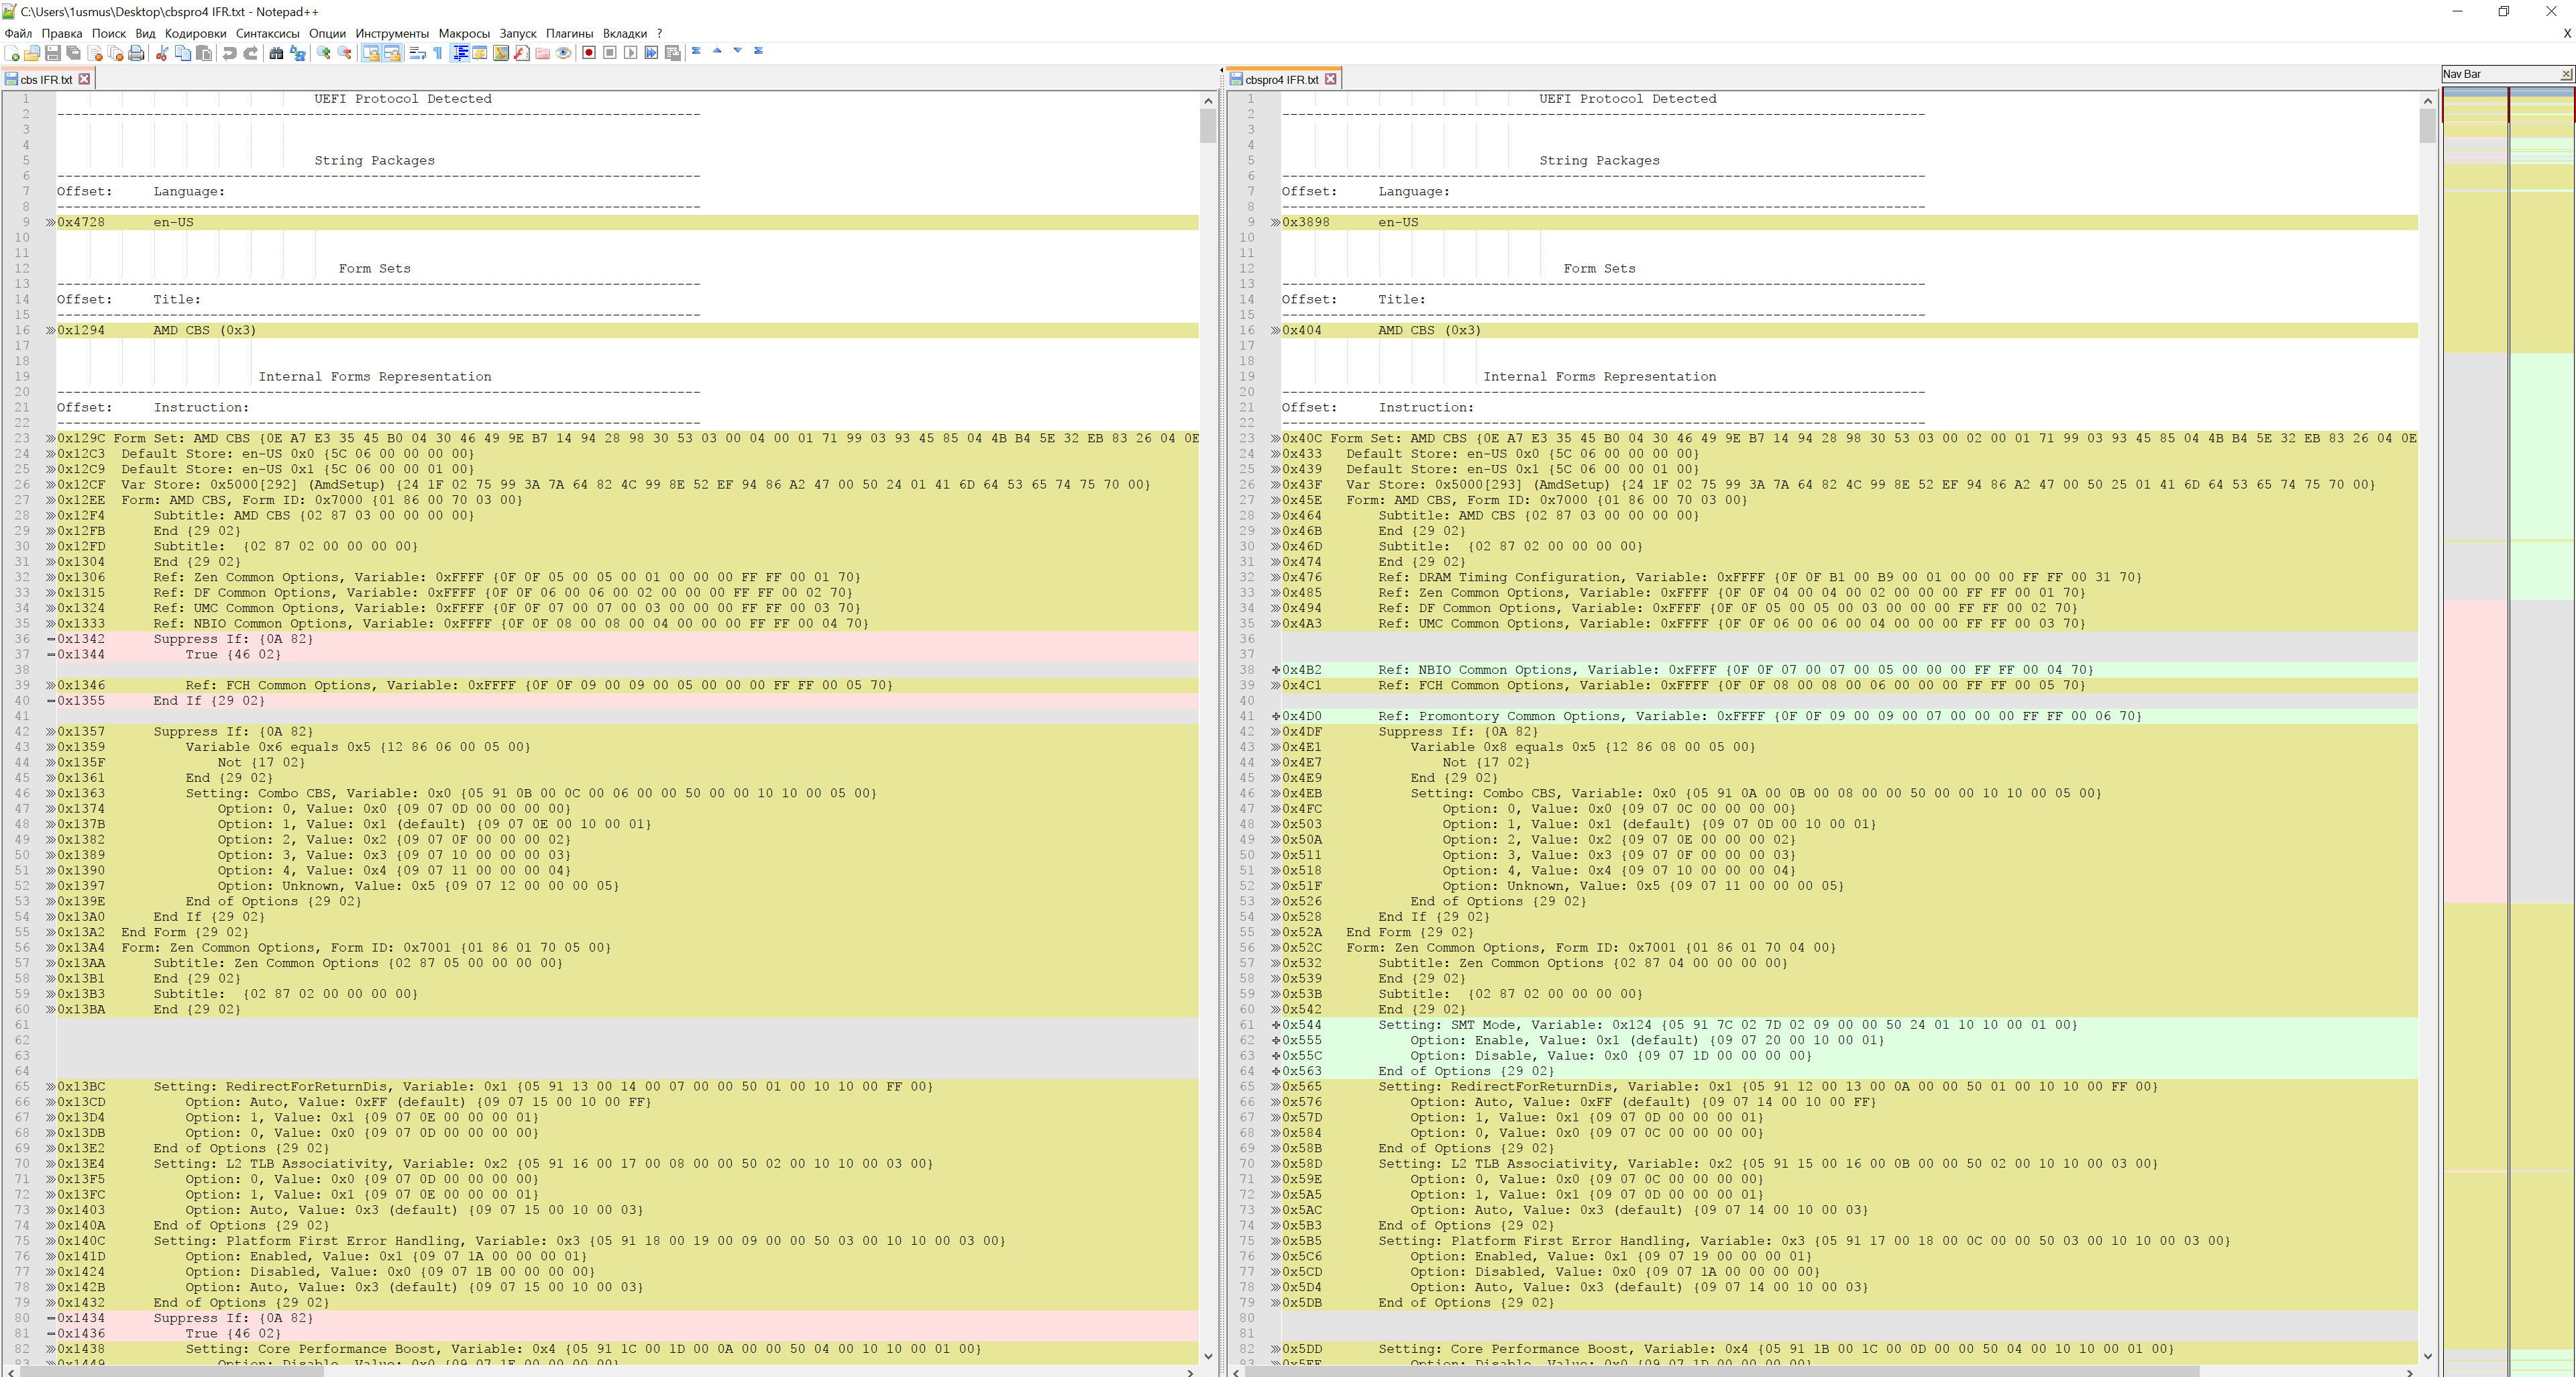The image size is (2576, 1377).
Task: Toggle synchronized vertical scrolling
Action: 371,53
